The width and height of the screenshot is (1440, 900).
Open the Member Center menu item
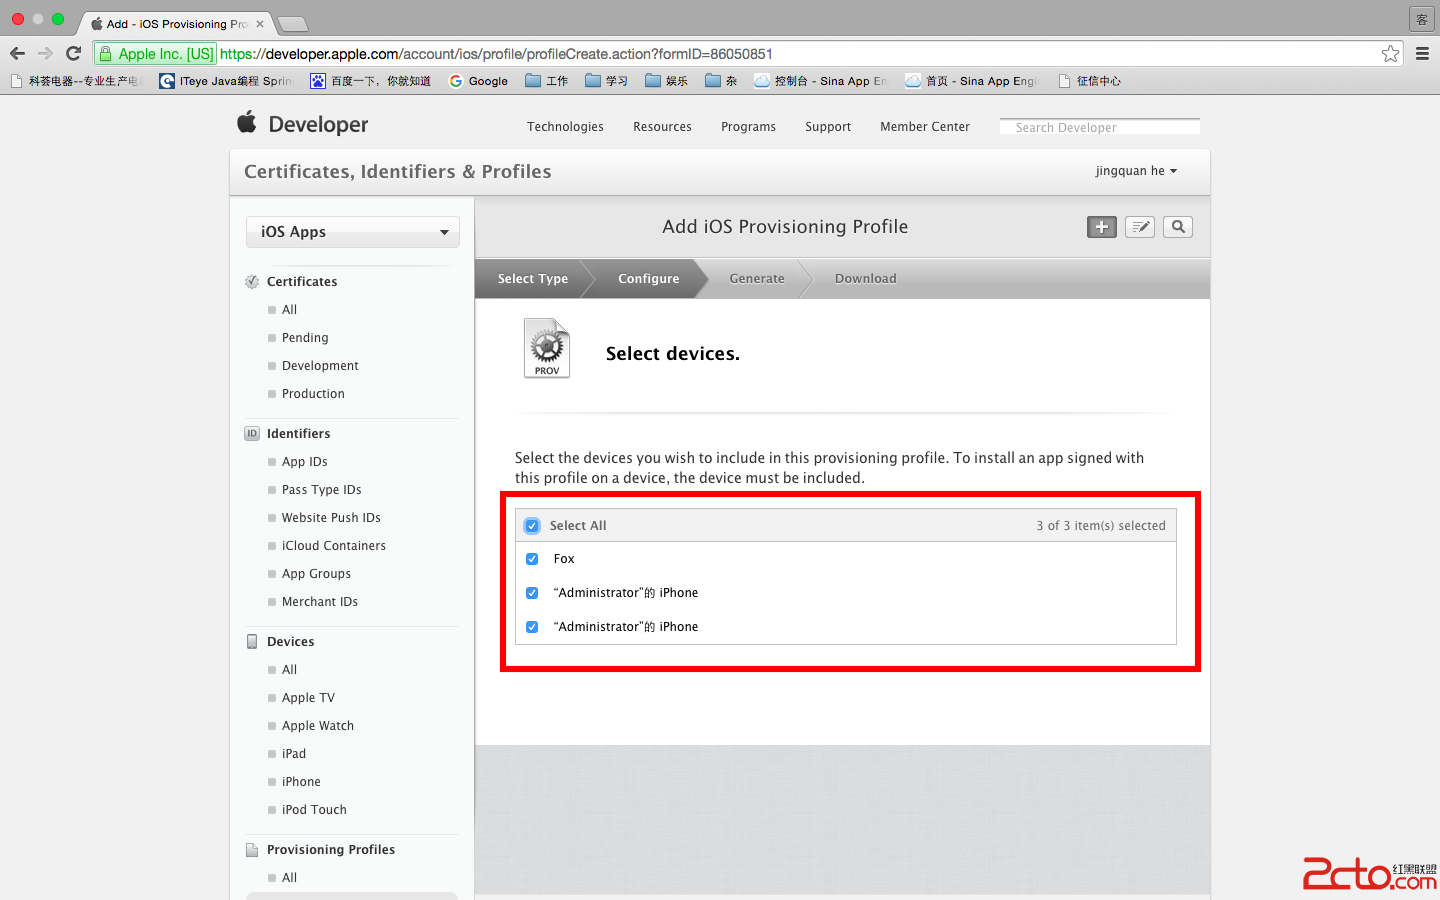coord(924,127)
